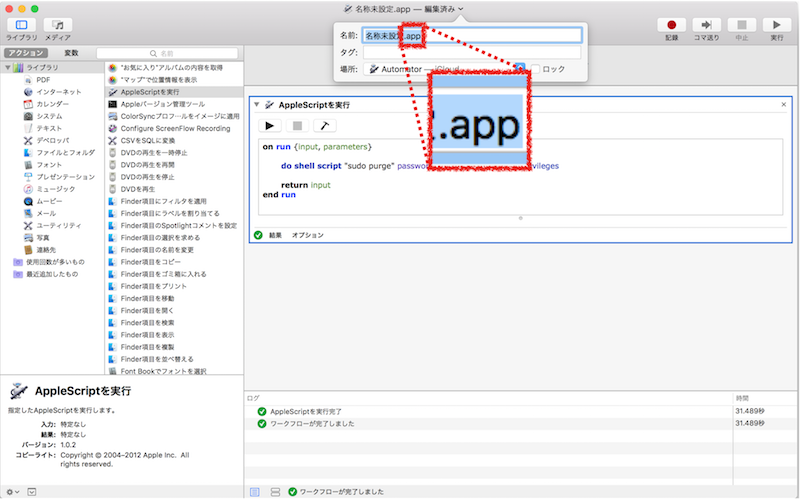Screen dimensions: 800x500
Task: Select AppleScriptを実行 action in list
Action: pos(174,92)
